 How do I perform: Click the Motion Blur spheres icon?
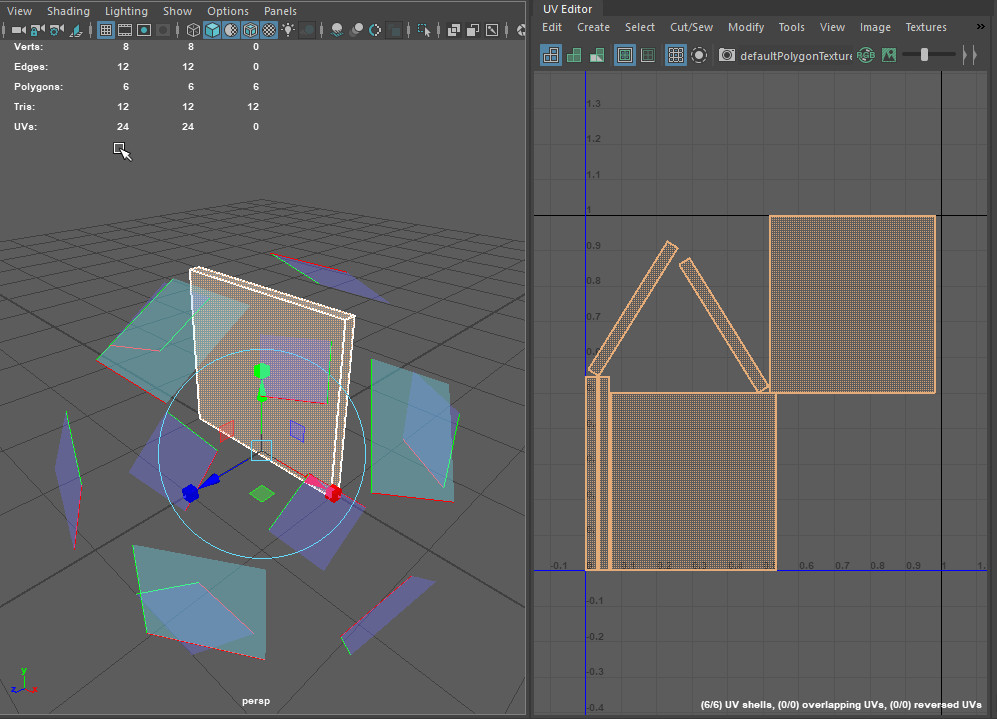click(x=356, y=30)
